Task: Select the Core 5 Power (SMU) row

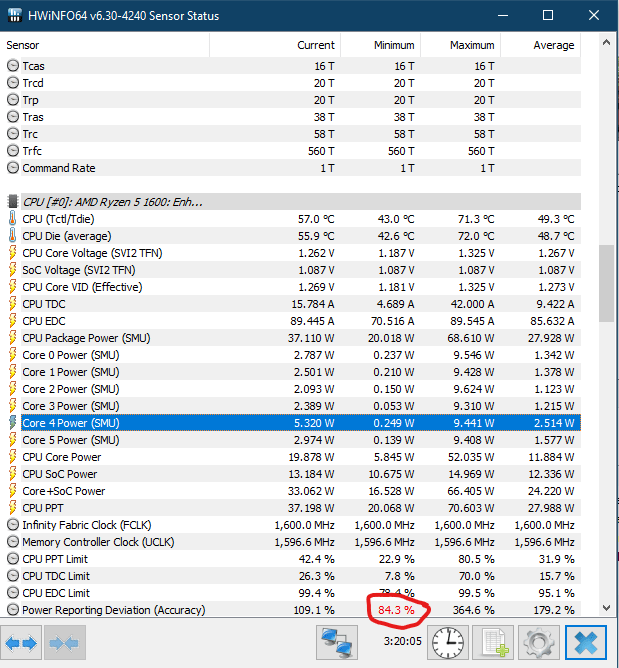Action: [x=294, y=440]
